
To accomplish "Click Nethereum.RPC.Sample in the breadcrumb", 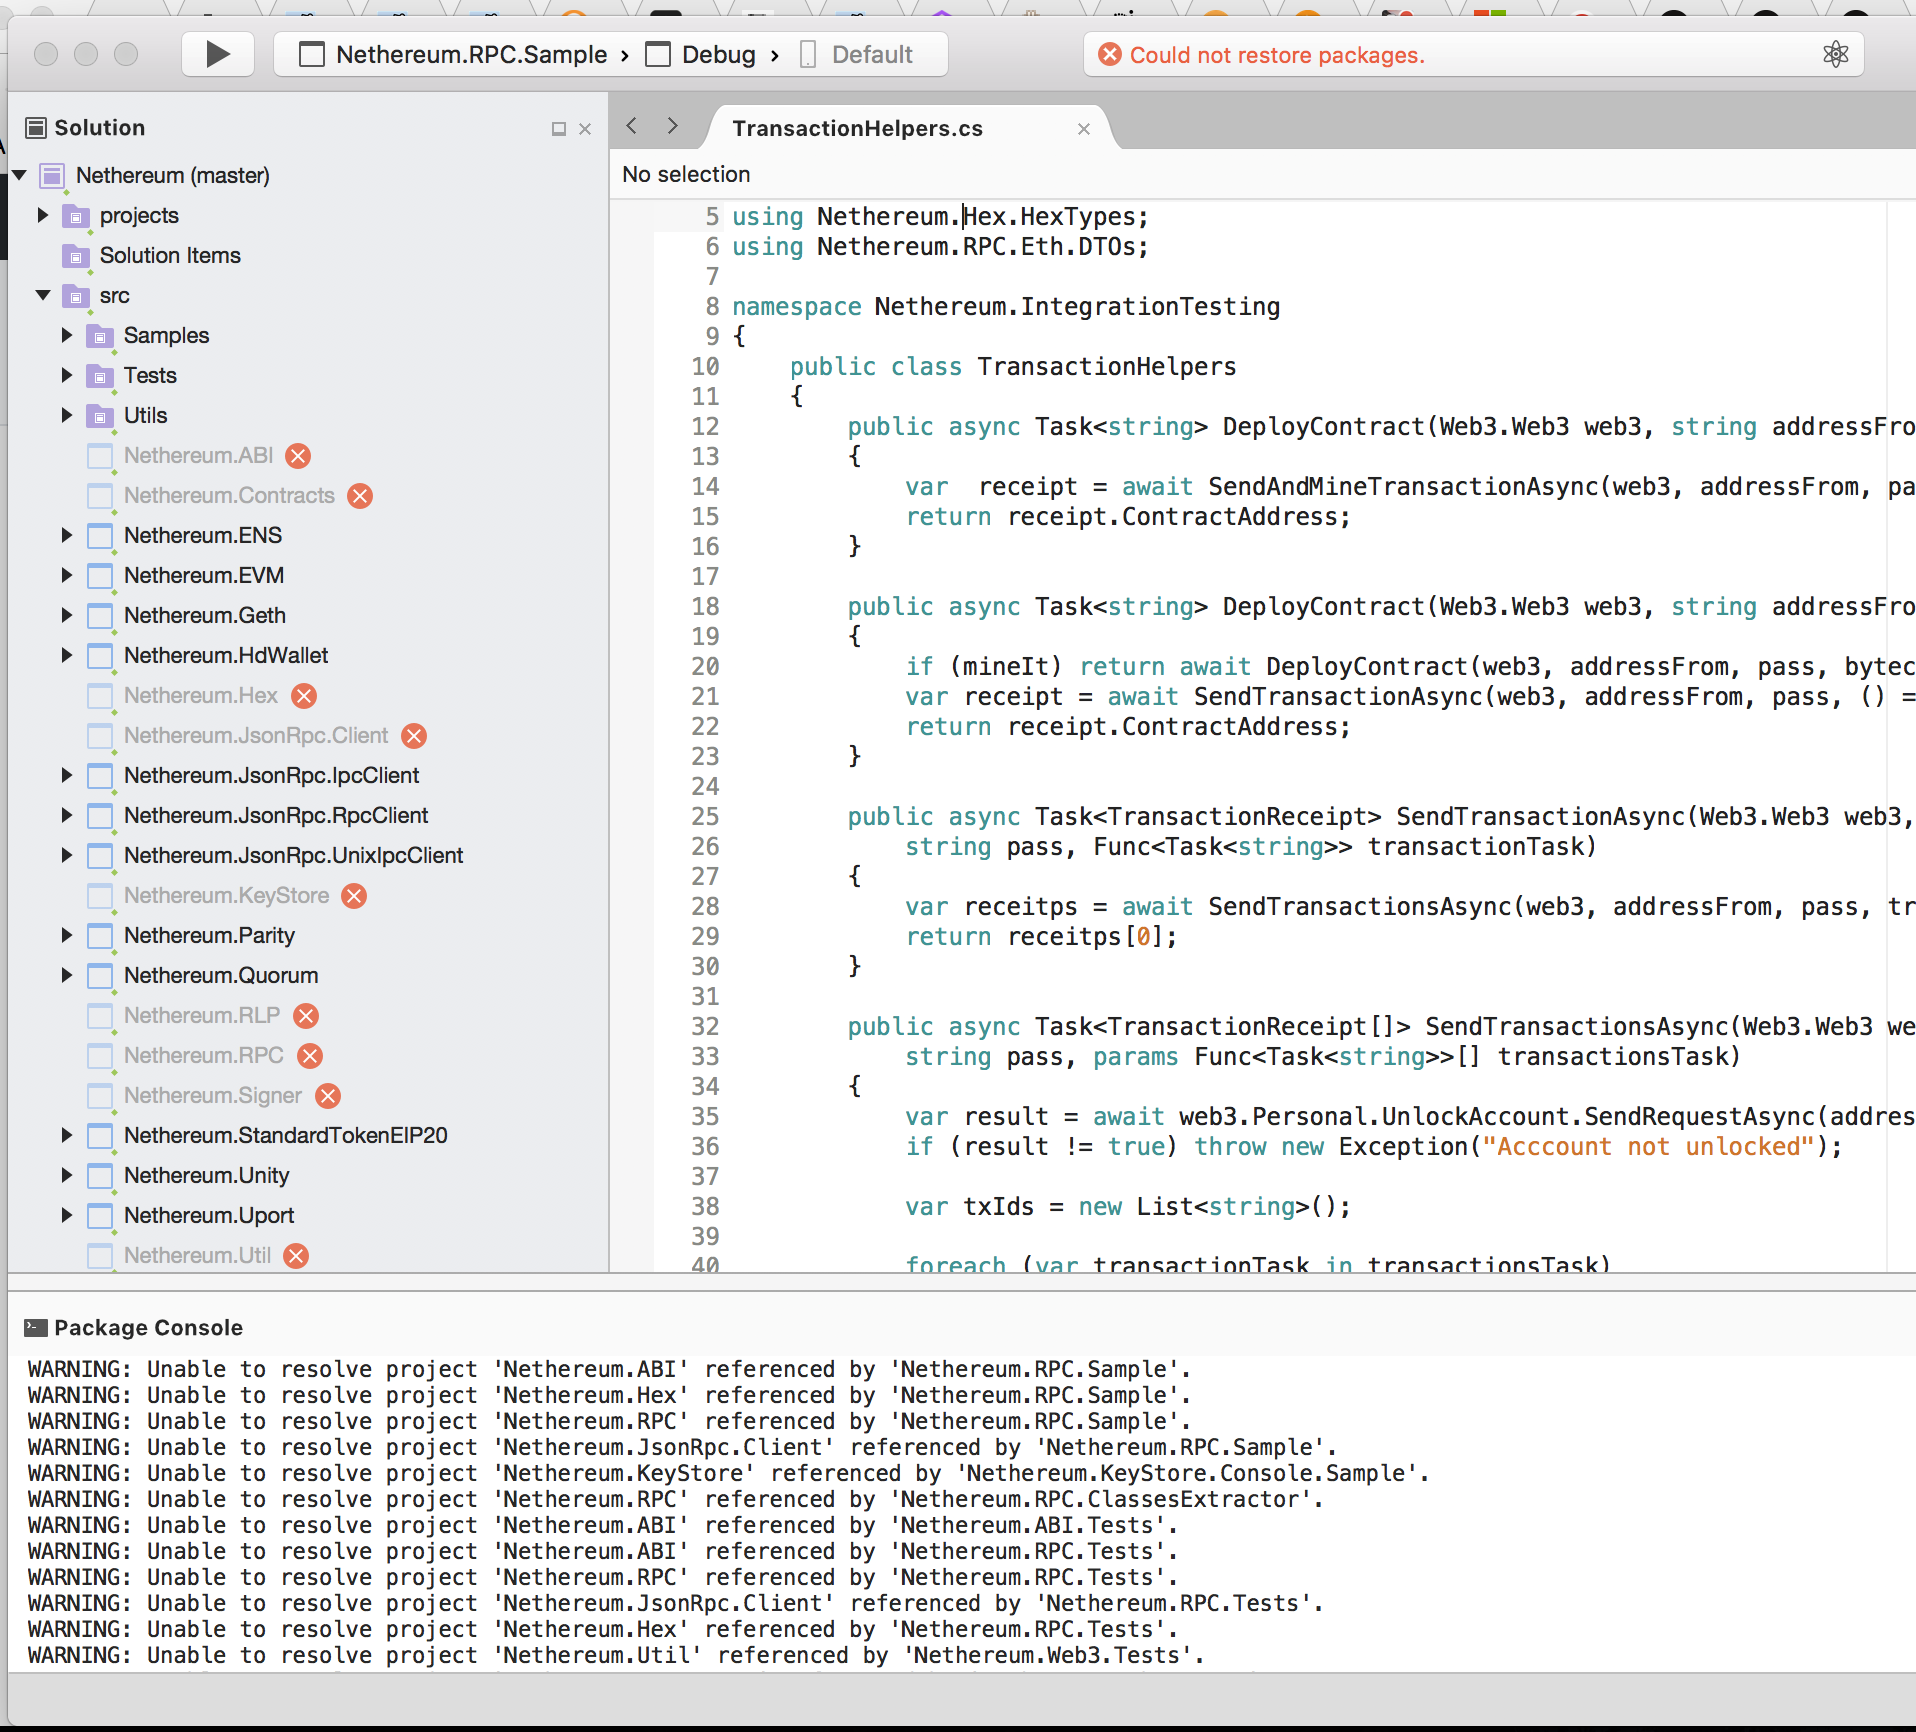I will 471,54.
